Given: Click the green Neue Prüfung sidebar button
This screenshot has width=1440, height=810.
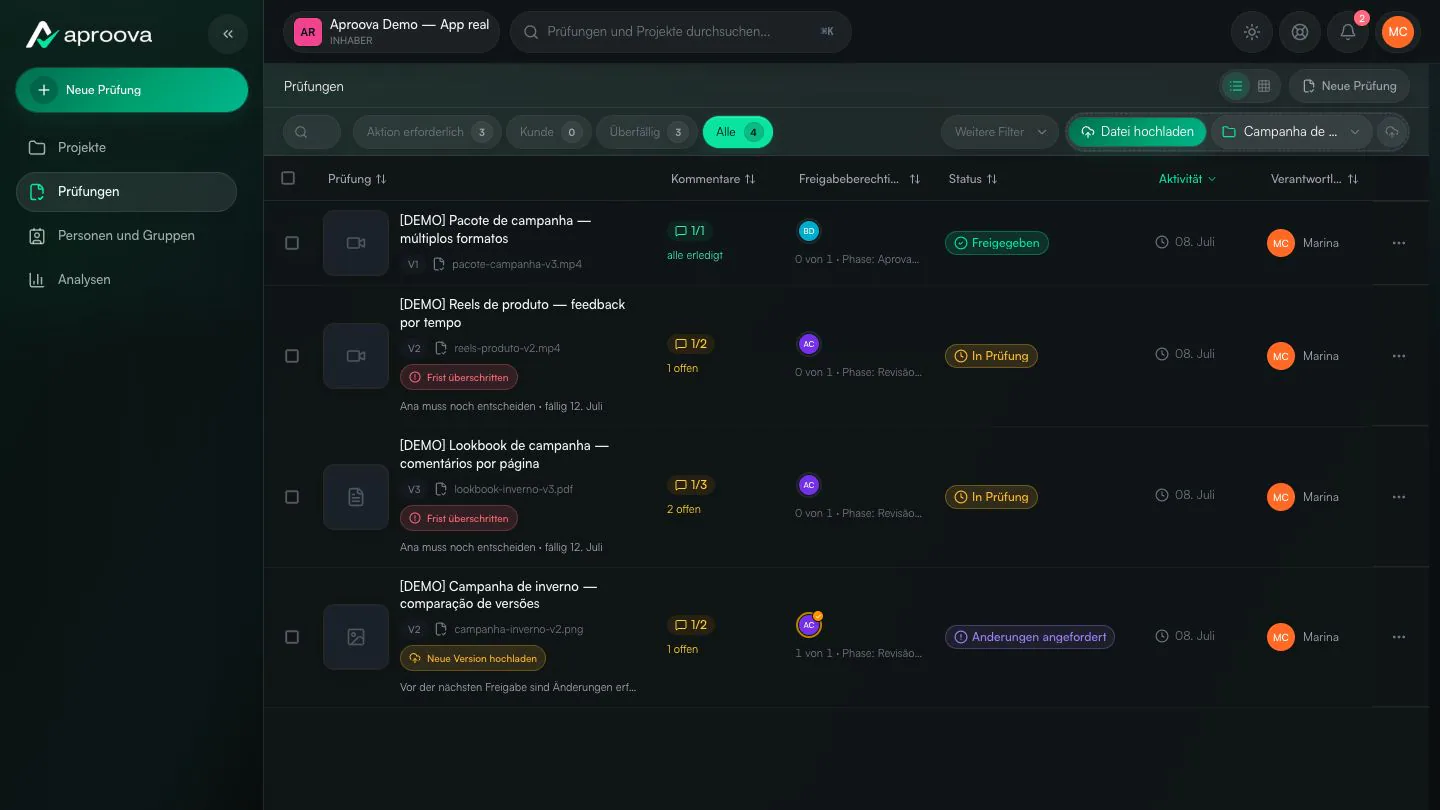Looking at the screenshot, I should coord(132,90).
